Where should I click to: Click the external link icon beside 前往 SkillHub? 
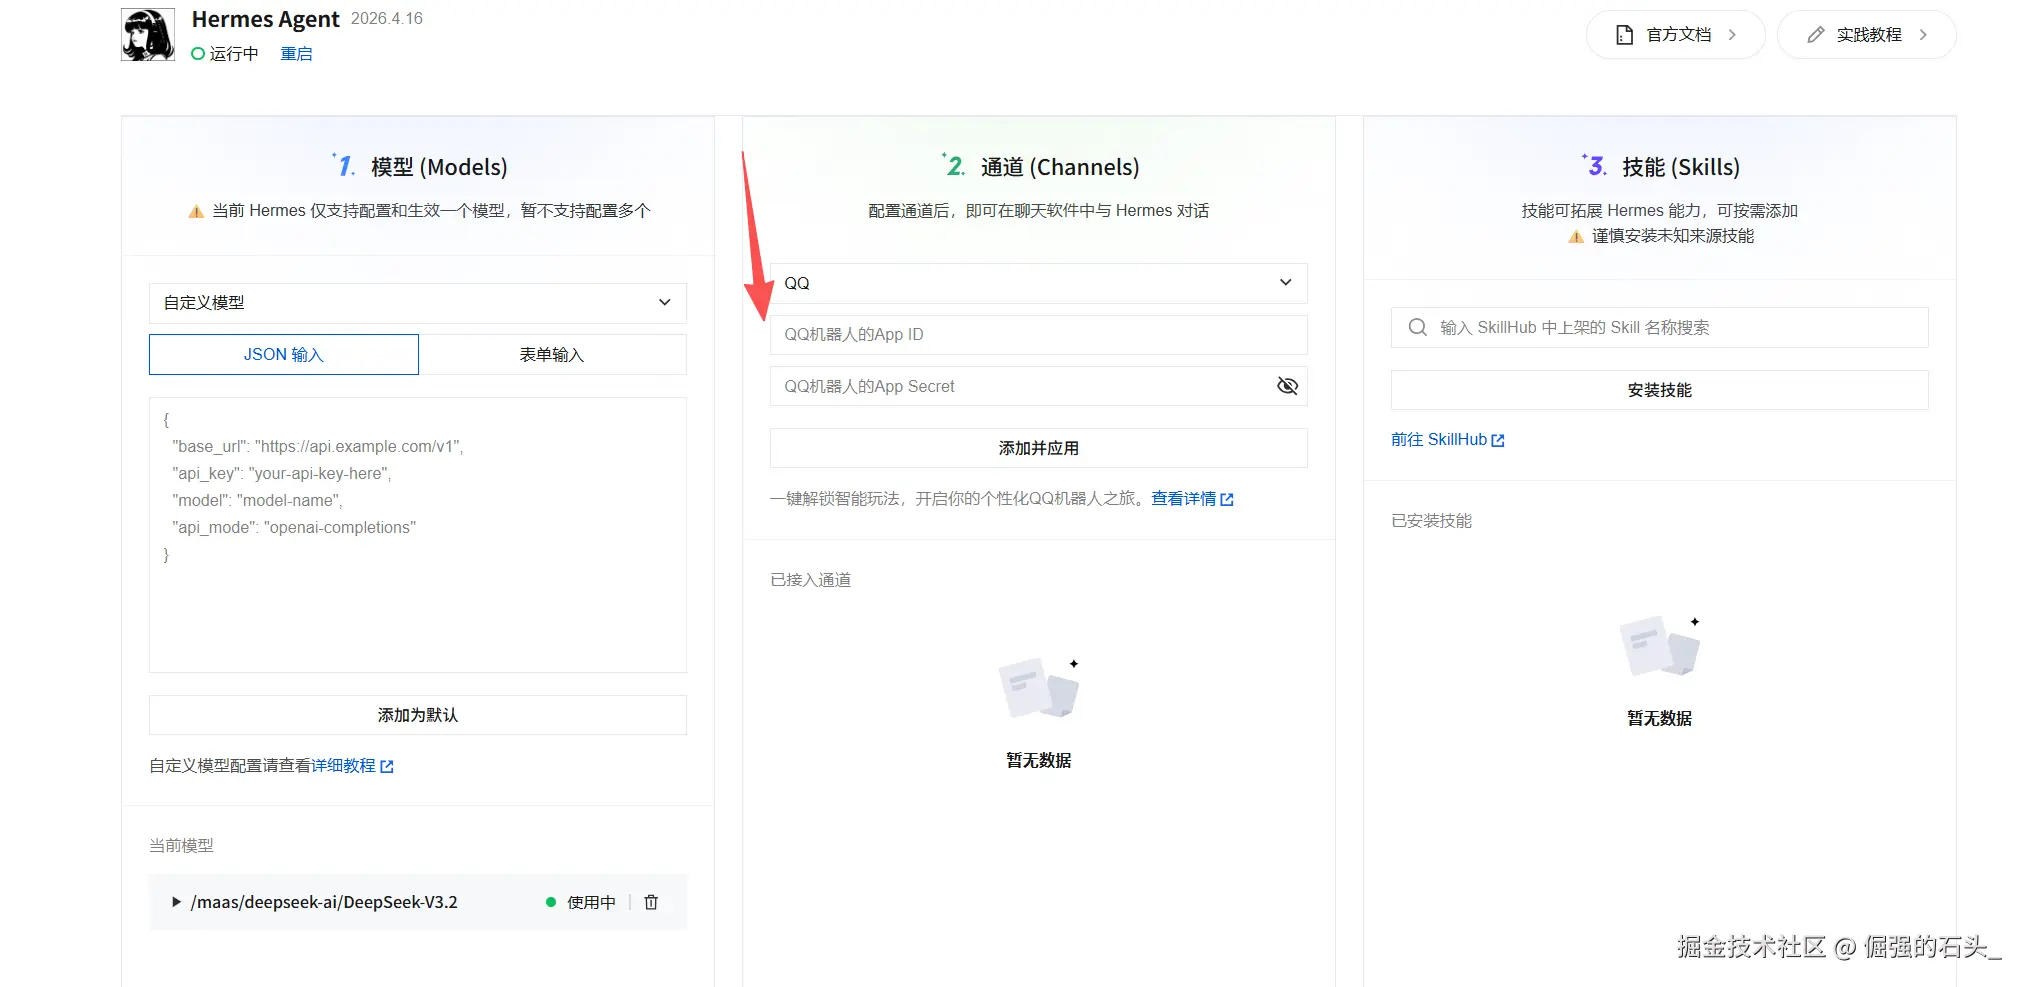(1498, 441)
